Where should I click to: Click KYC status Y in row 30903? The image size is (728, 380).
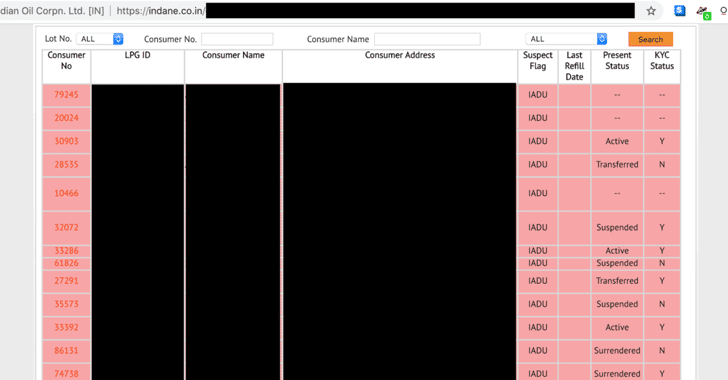click(x=662, y=141)
